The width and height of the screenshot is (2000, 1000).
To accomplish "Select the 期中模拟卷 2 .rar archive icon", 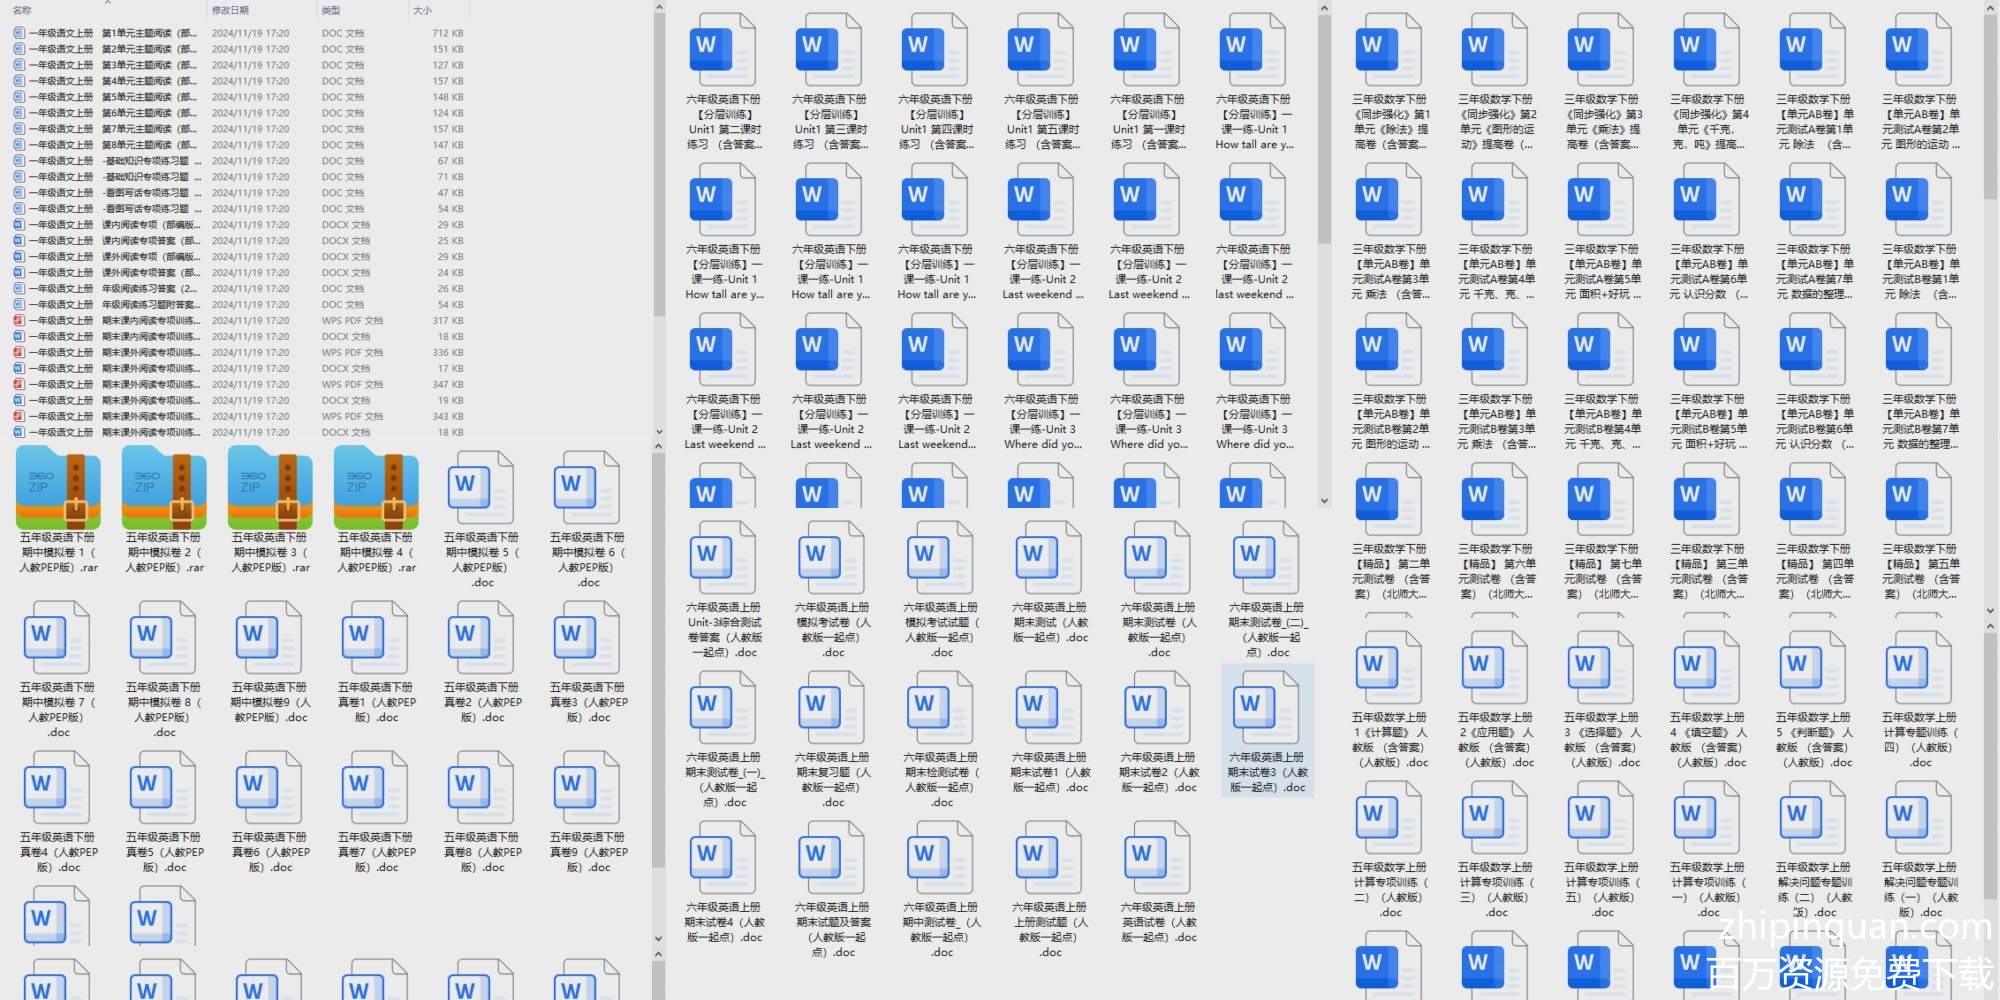I will 164,489.
